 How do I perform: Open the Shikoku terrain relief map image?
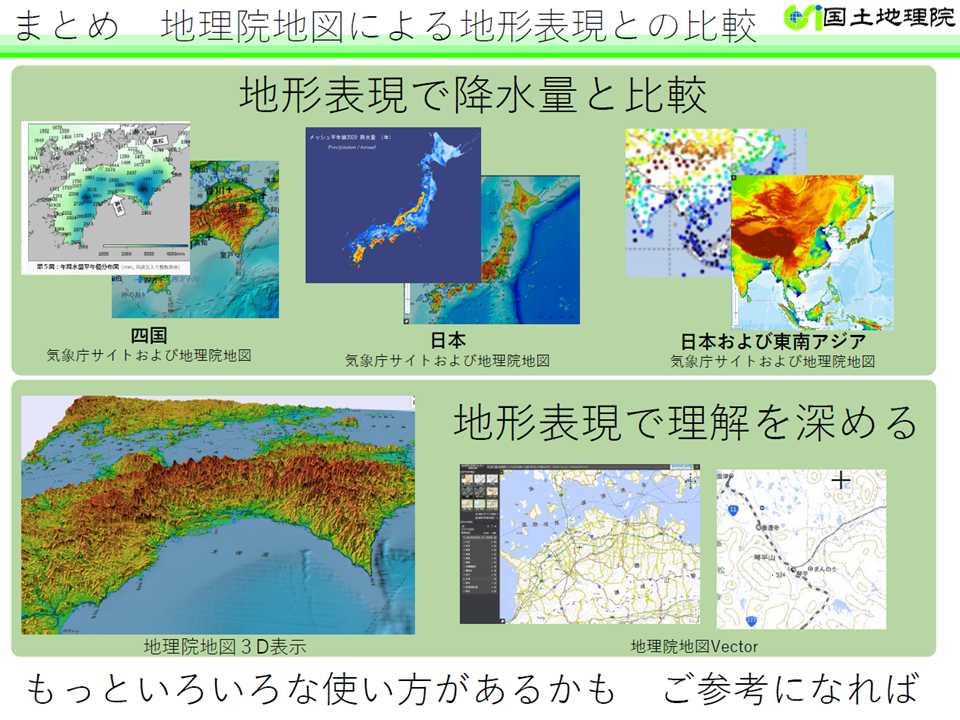coord(234,239)
